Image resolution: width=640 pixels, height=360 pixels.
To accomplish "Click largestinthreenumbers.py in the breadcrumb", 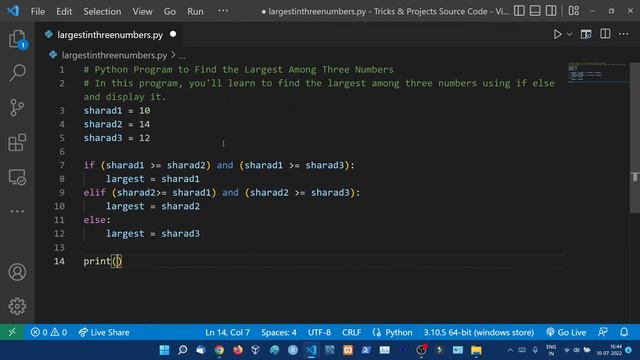I will pos(114,55).
